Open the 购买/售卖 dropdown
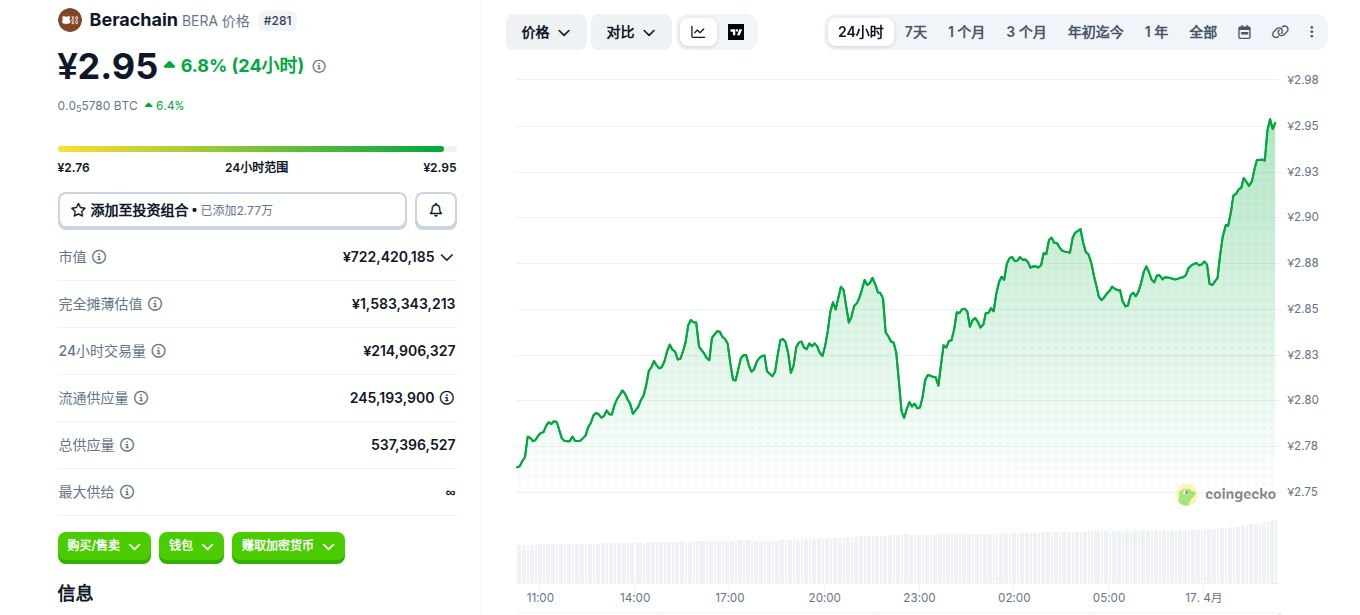The image size is (1360, 615). (104, 546)
